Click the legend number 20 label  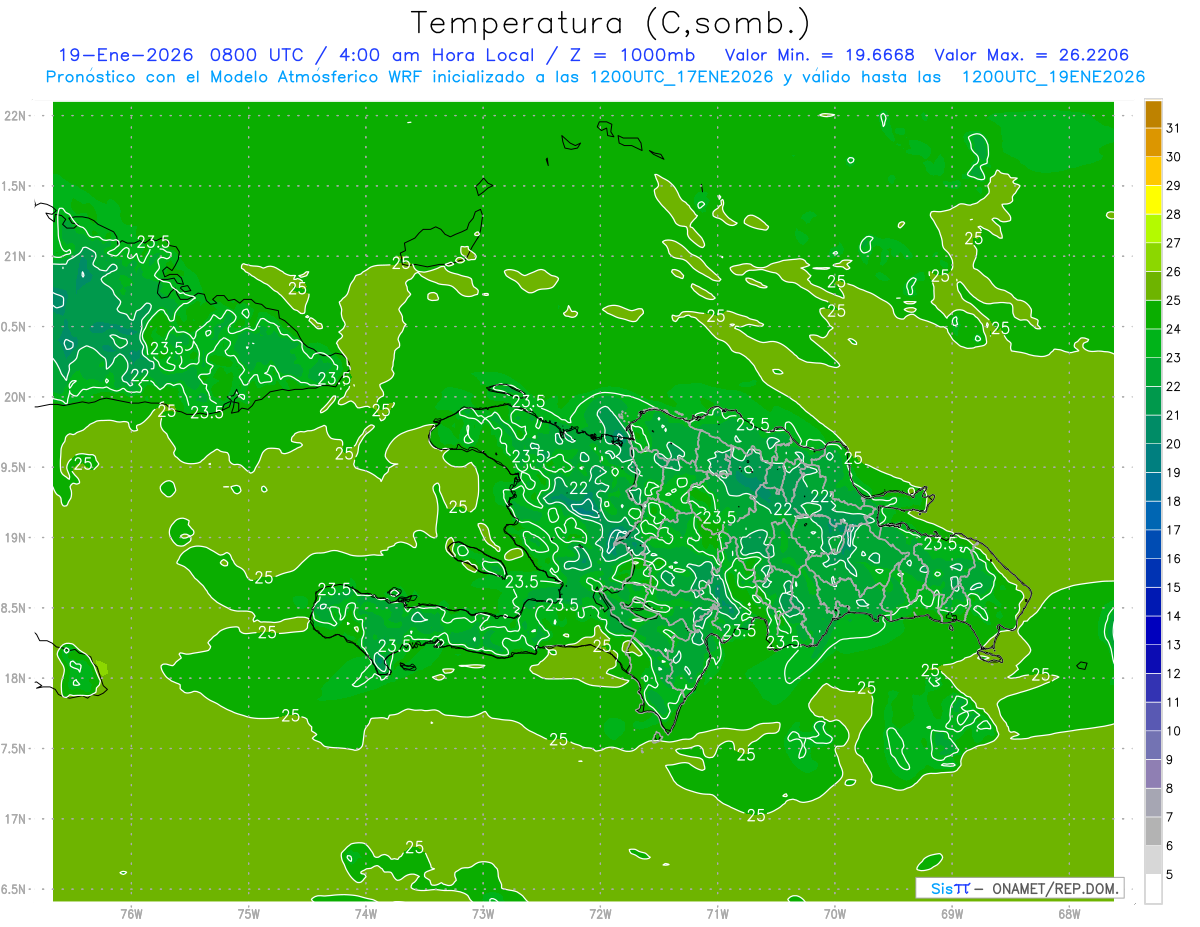pyautogui.click(x=1174, y=444)
